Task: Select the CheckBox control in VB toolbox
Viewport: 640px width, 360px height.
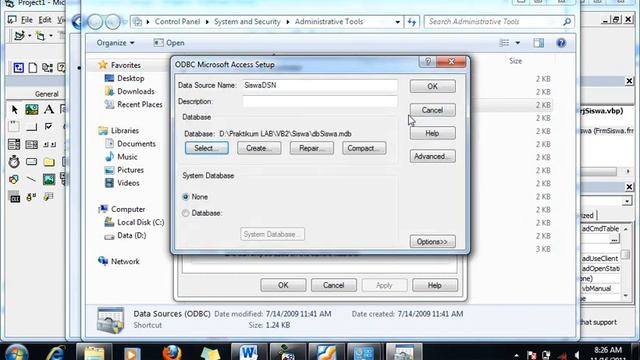Action: click(x=49, y=127)
